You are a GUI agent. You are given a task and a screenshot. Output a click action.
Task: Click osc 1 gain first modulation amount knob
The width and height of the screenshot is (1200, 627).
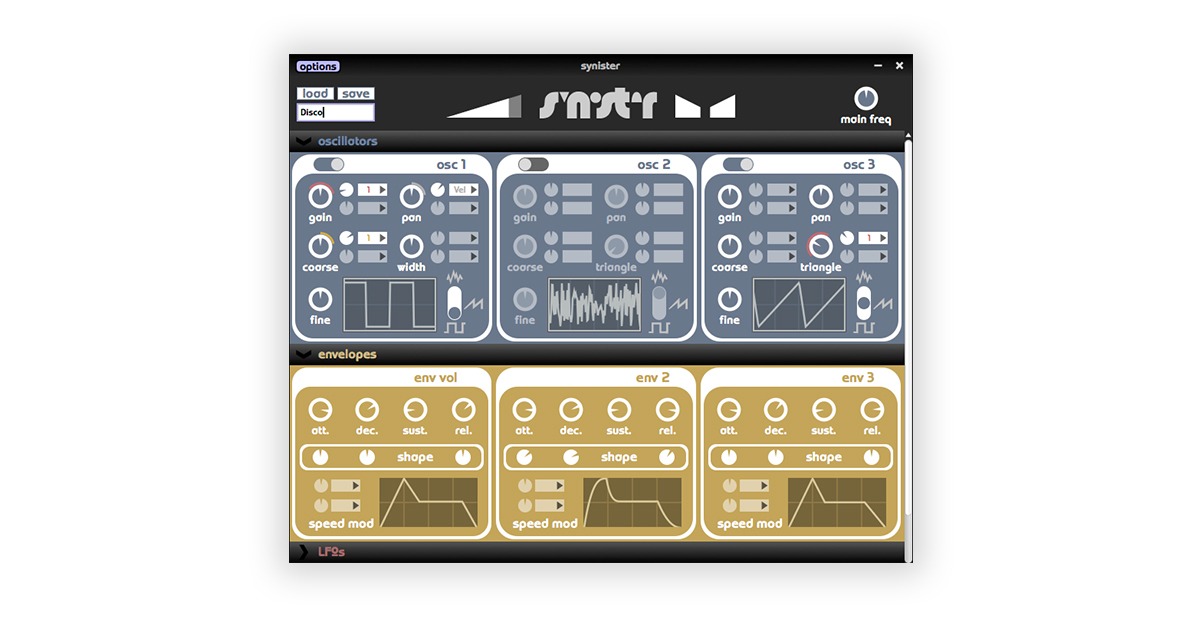346,189
